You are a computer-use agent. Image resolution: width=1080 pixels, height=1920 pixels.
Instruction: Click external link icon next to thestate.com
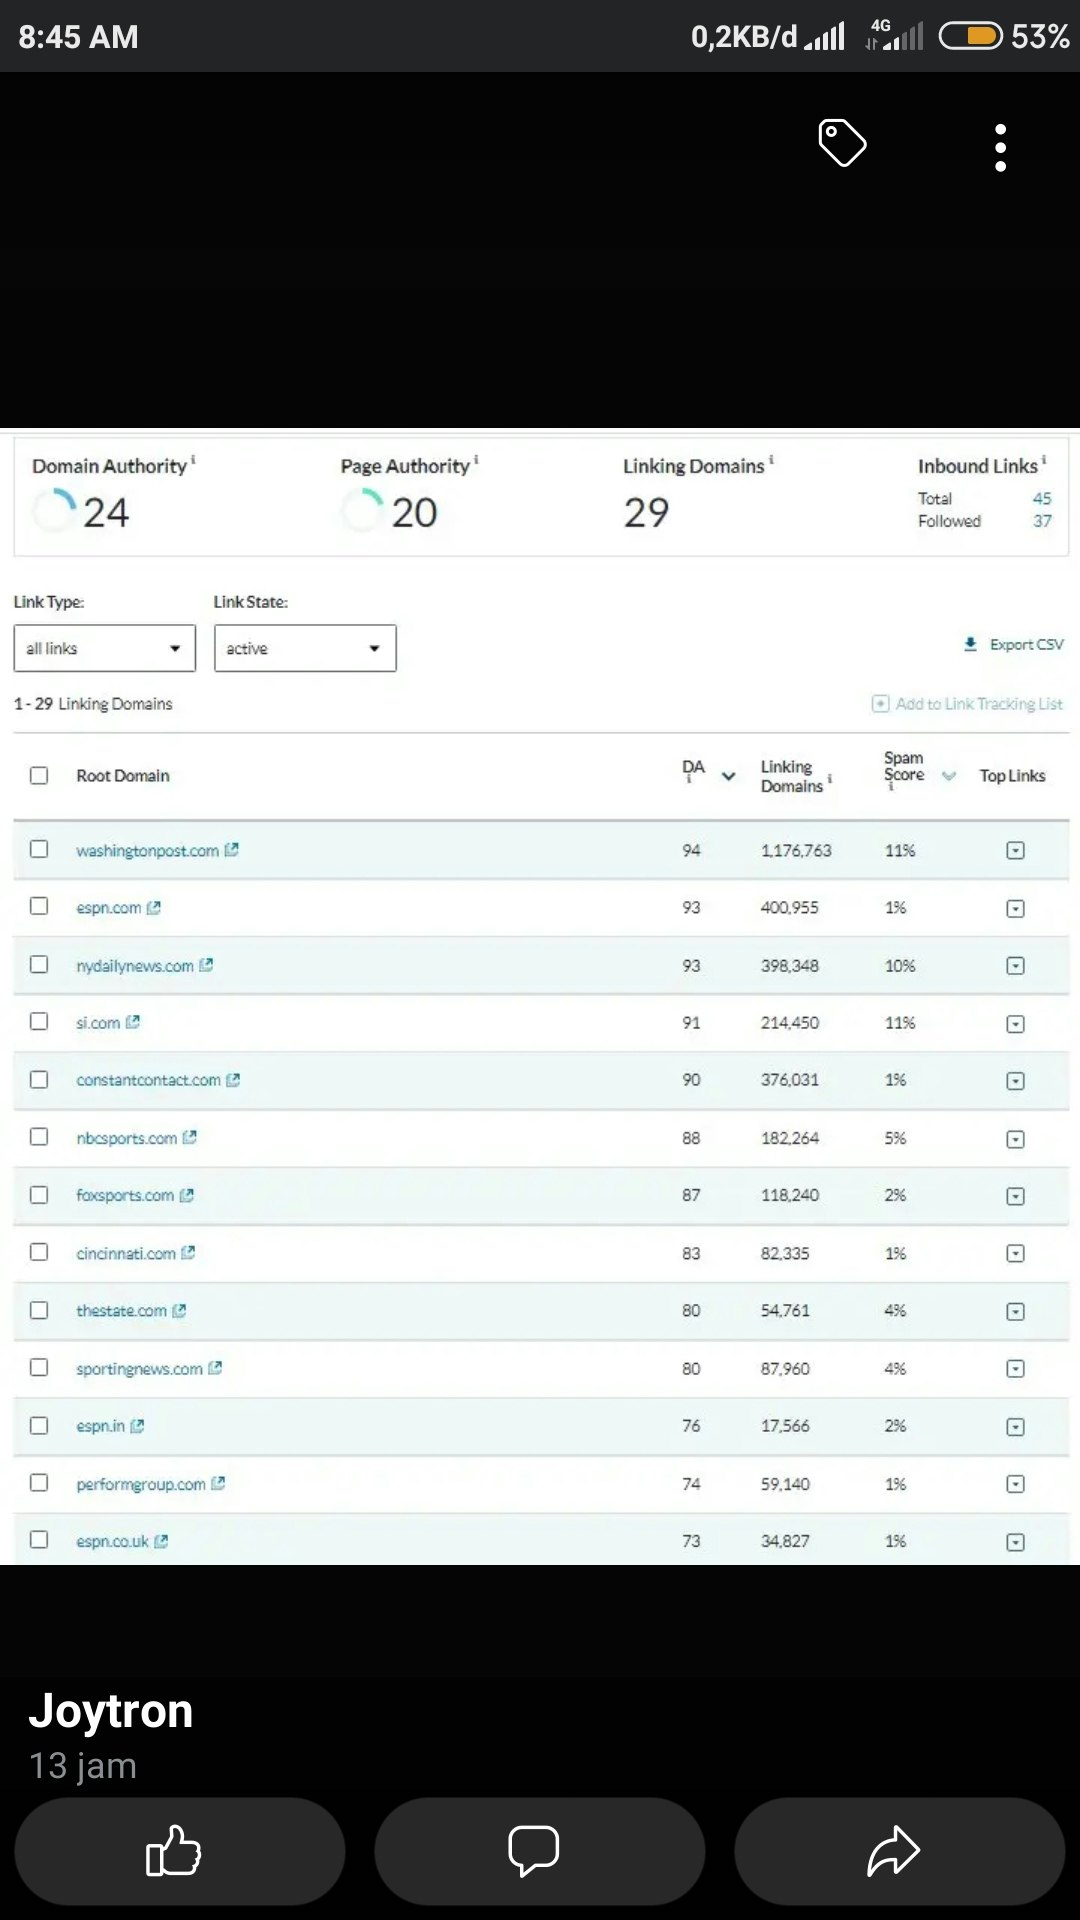[x=179, y=1310]
